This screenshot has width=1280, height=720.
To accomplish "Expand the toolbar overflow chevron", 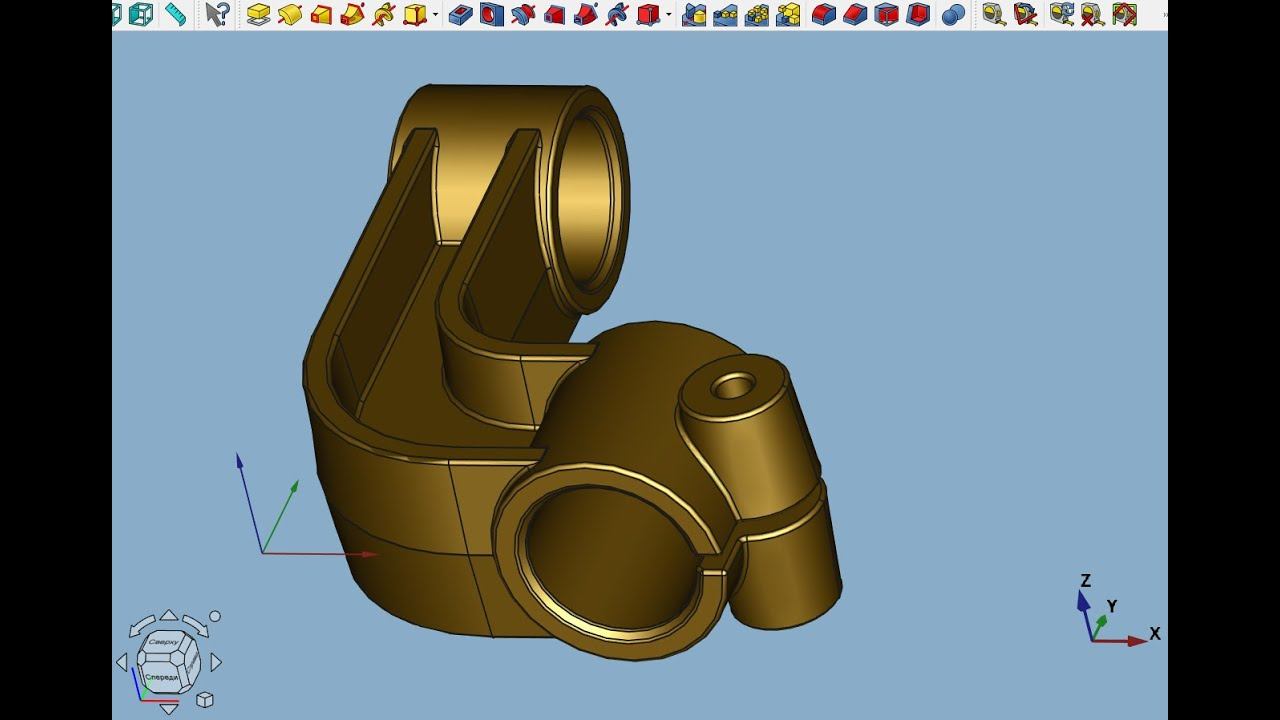I will [1164, 14].
